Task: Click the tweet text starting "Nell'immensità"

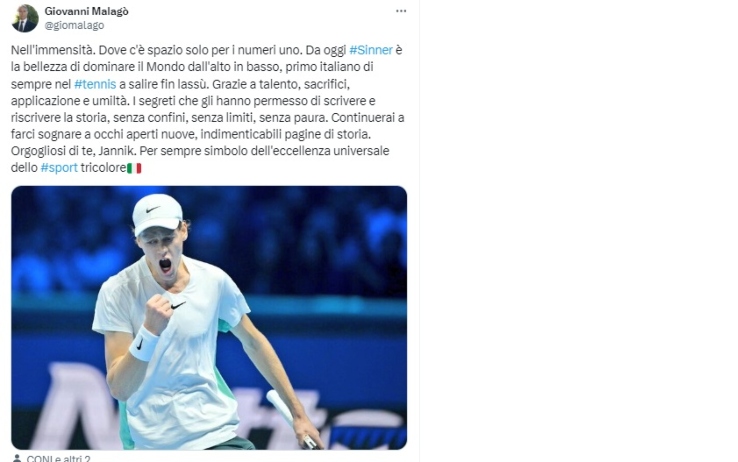Action: (208, 109)
